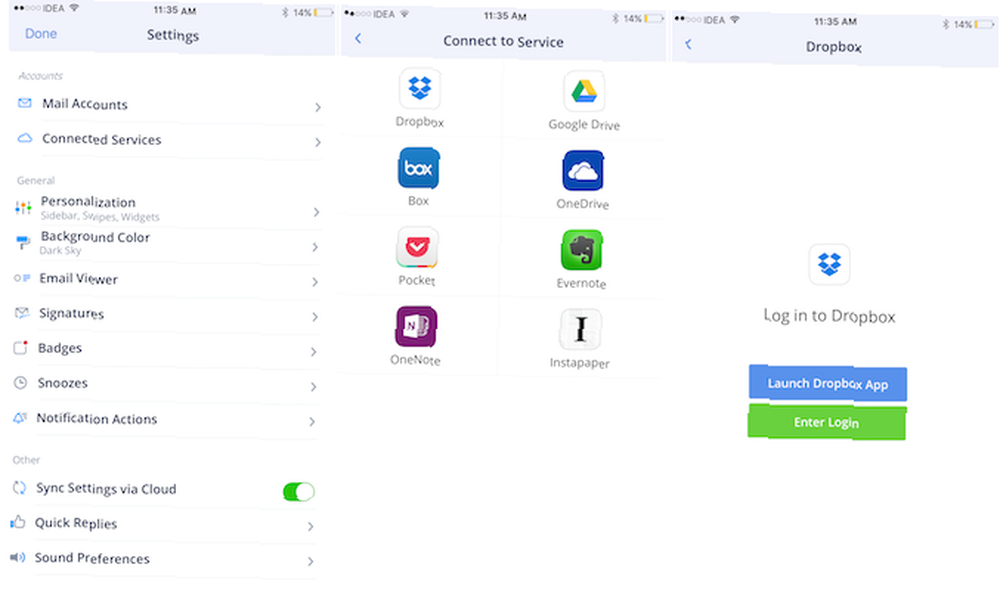Open the Email Viewer menu entry

click(165, 280)
